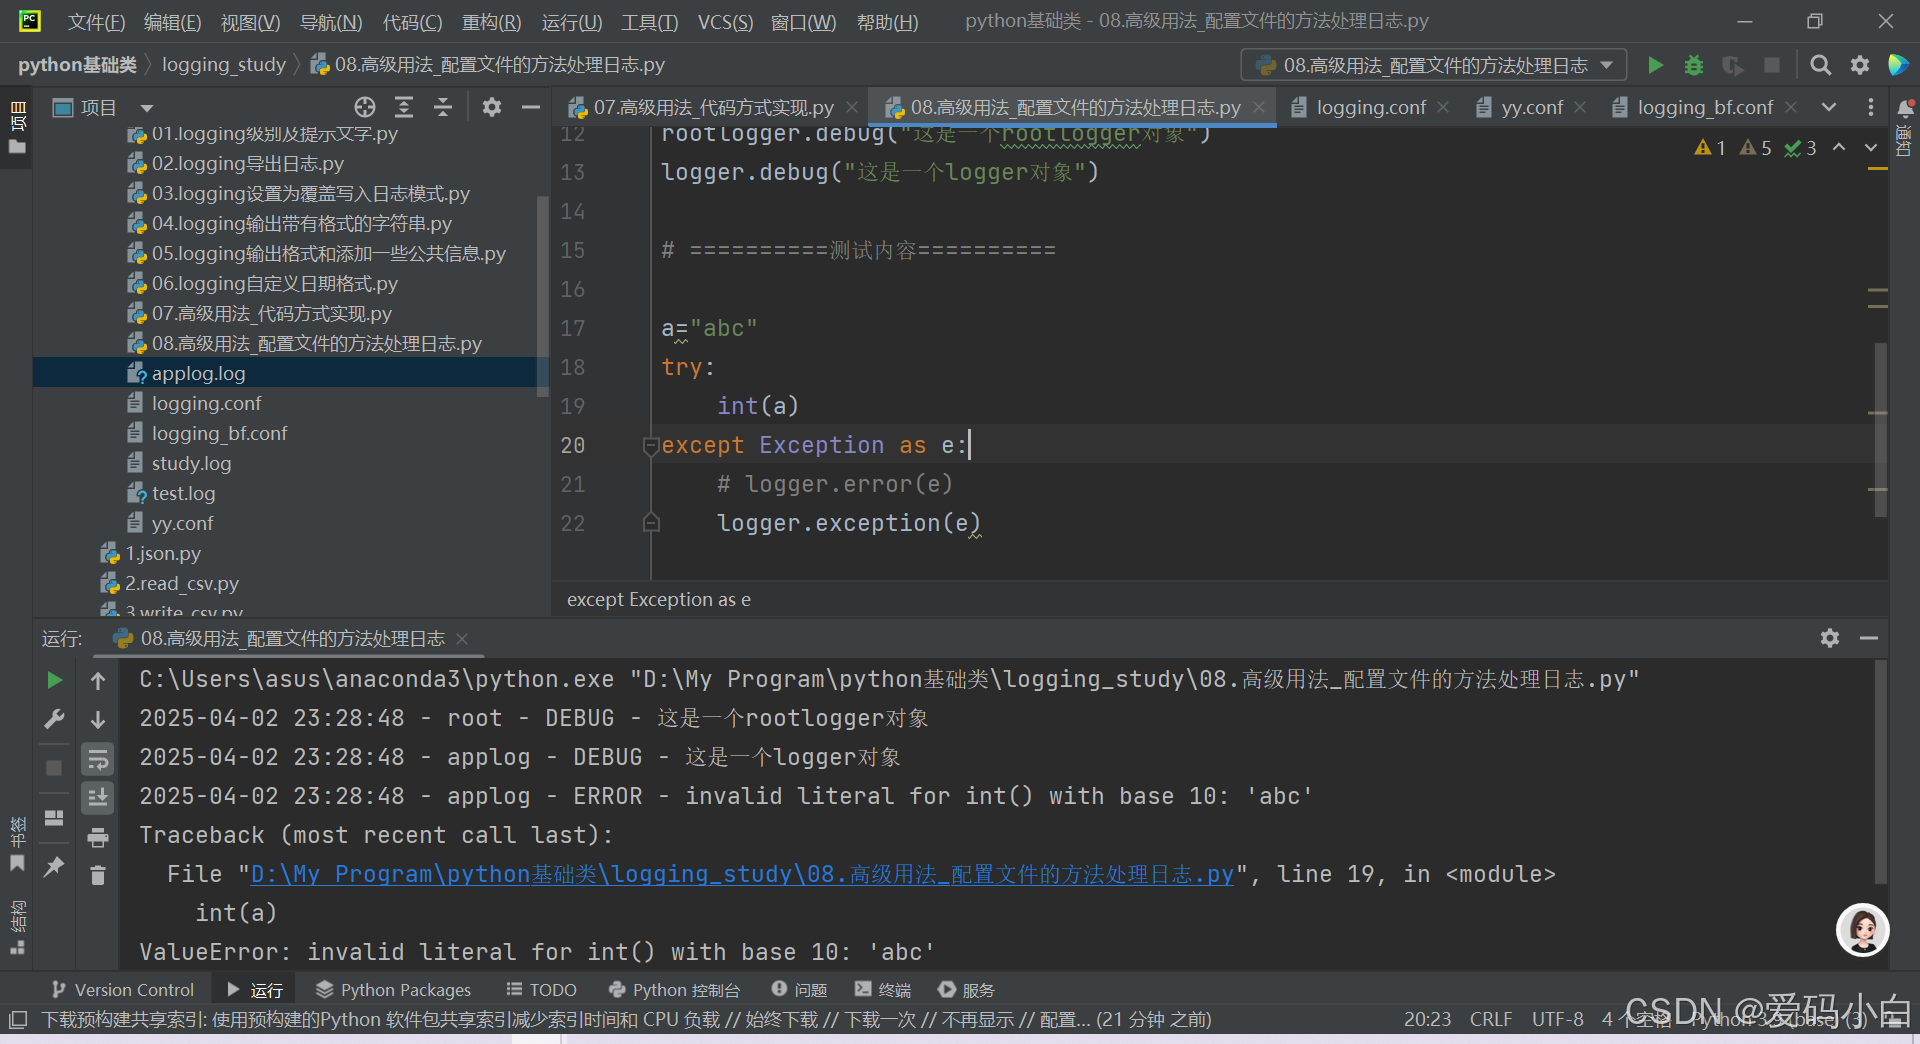Stop the process in the Run panel

click(x=54, y=768)
